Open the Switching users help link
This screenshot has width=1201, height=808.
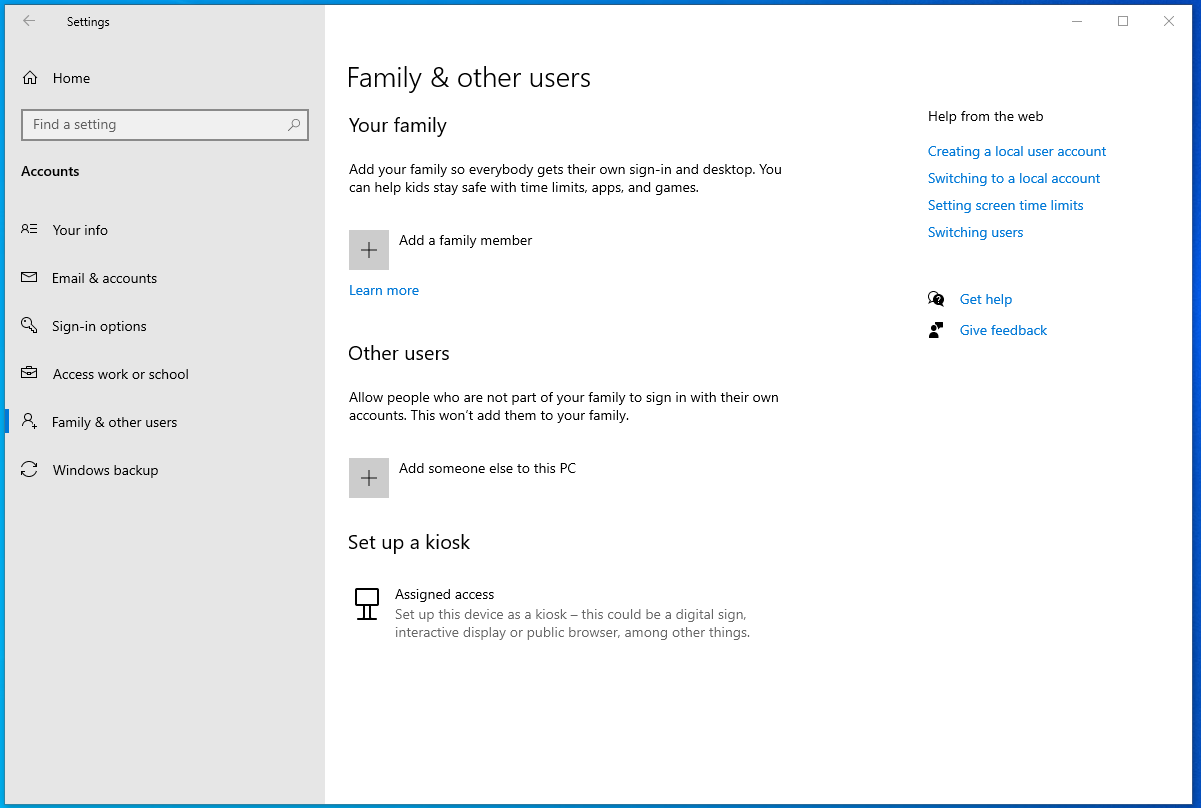pos(976,232)
